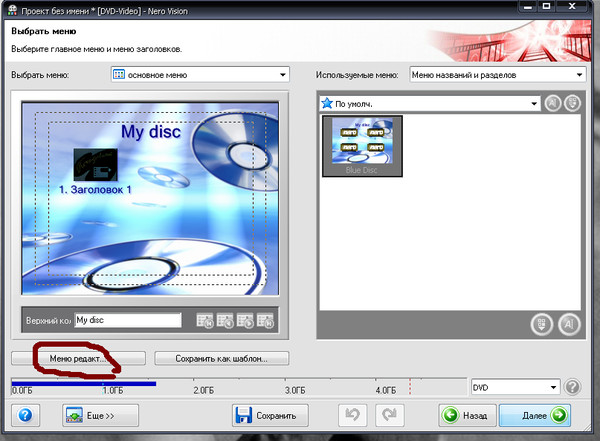The image size is (600, 441).
Task: Go back with the Назад button
Action: (467, 415)
